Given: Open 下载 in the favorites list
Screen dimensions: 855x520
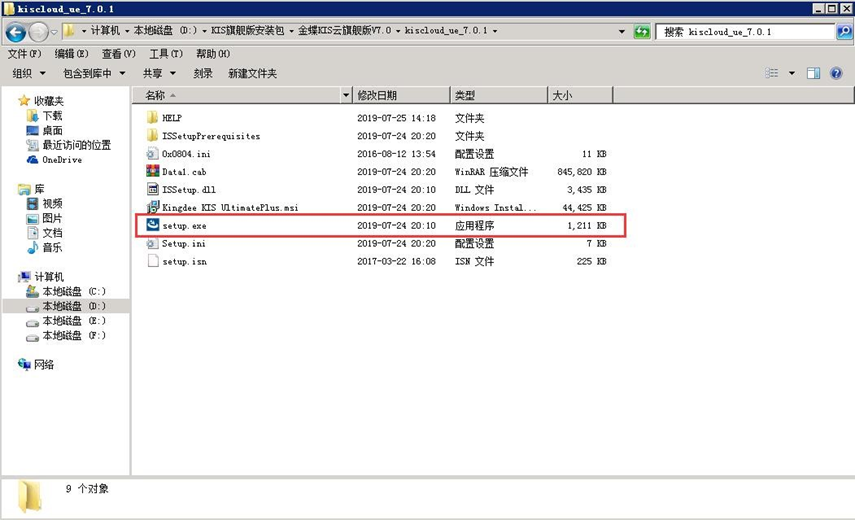Looking at the screenshot, I should pos(52,116).
